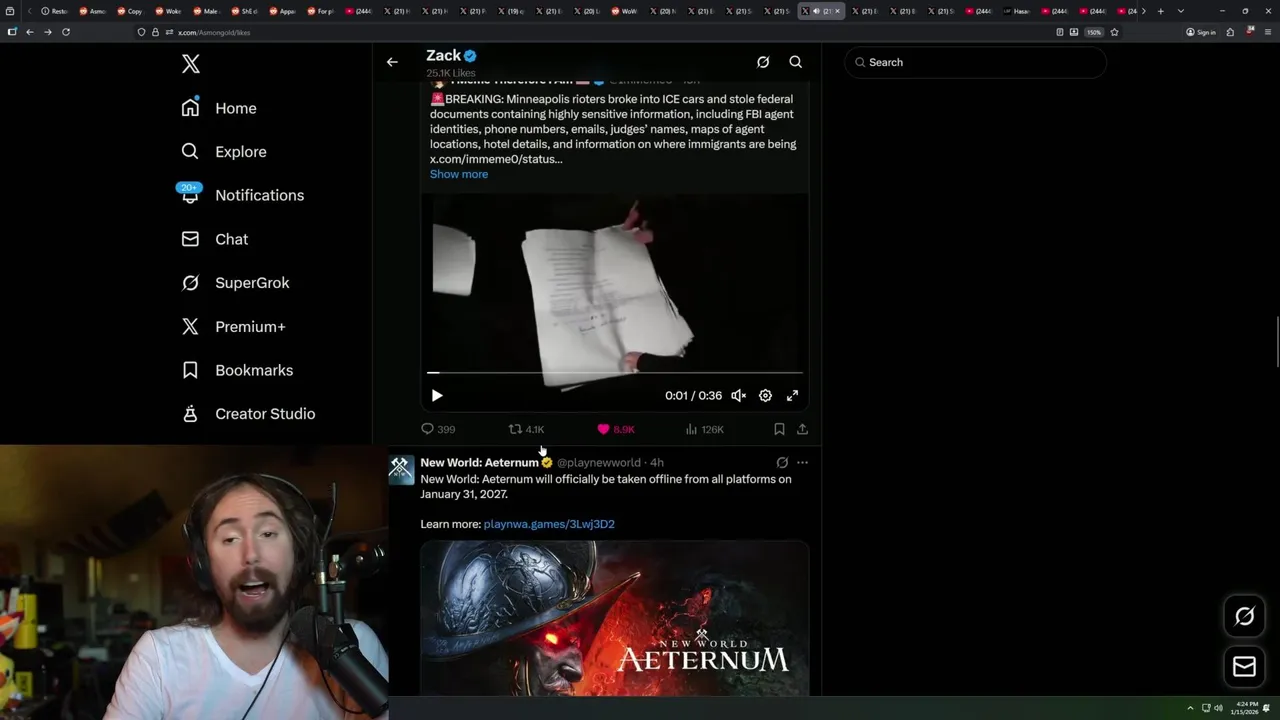Open the playnwa.games/3Lwj3D2 link

pos(549,524)
